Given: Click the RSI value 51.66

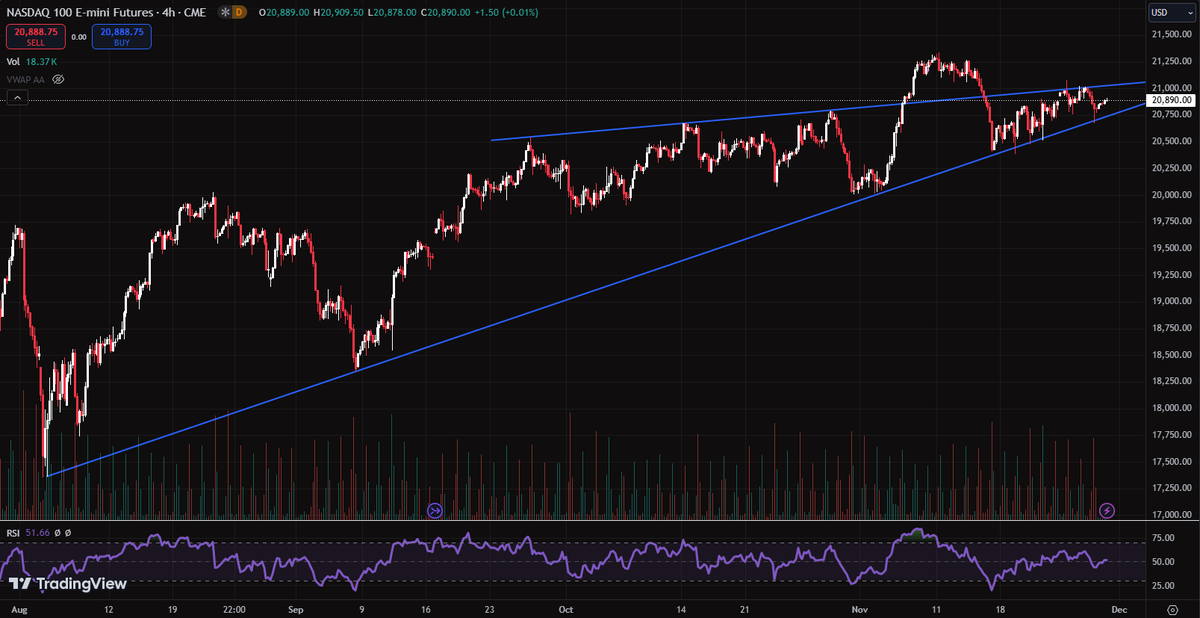Looking at the screenshot, I should point(36,533).
